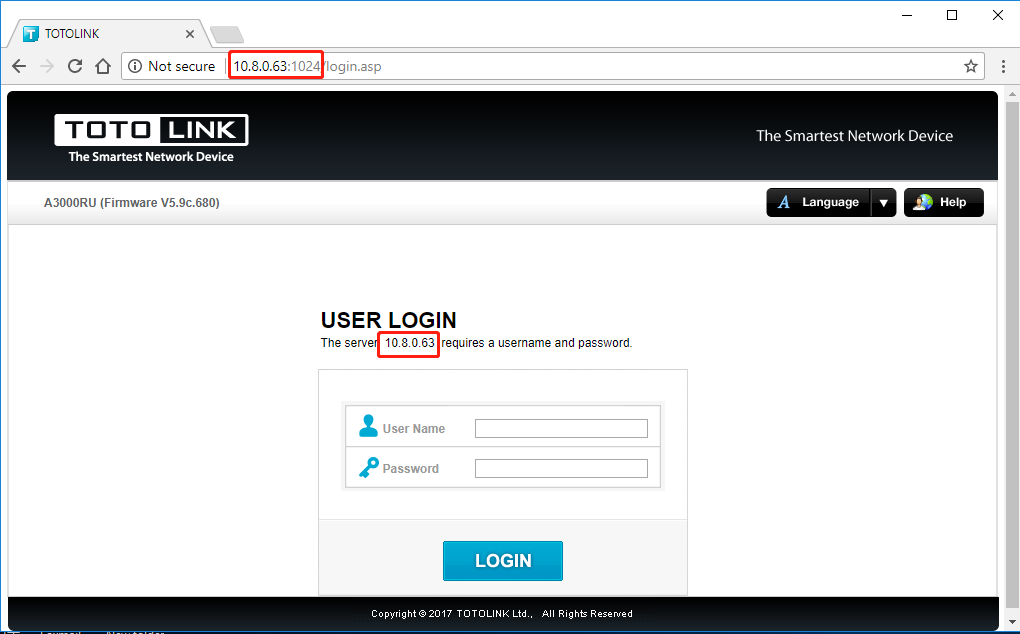Open the Help button
The height and width of the screenshot is (634, 1020).
(943, 202)
